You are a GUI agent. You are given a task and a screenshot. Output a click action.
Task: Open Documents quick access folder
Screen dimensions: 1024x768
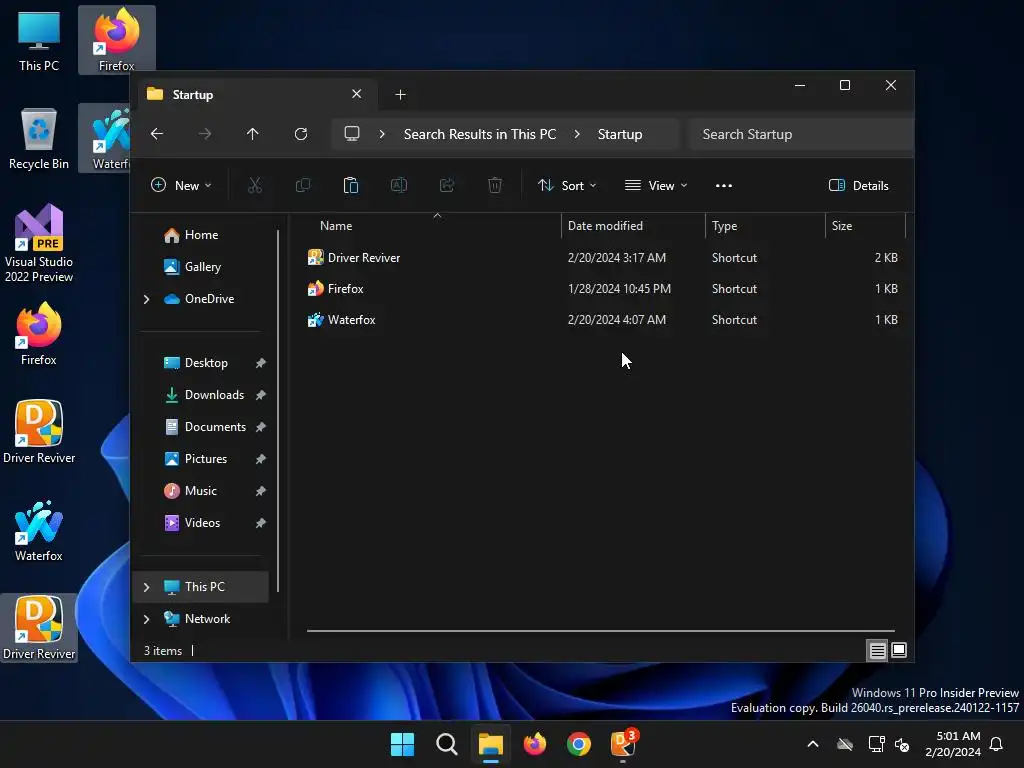point(215,427)
